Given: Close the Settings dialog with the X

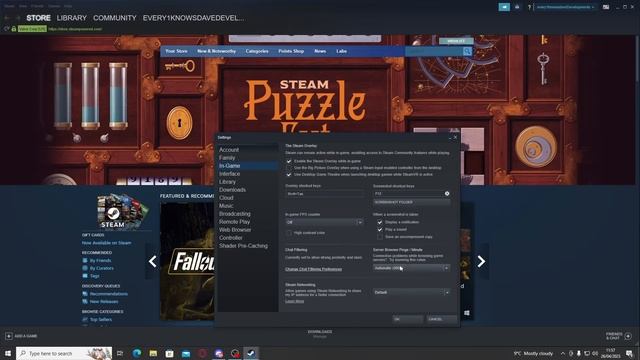Looking at the screenshot, I should (x=456, y=138).
